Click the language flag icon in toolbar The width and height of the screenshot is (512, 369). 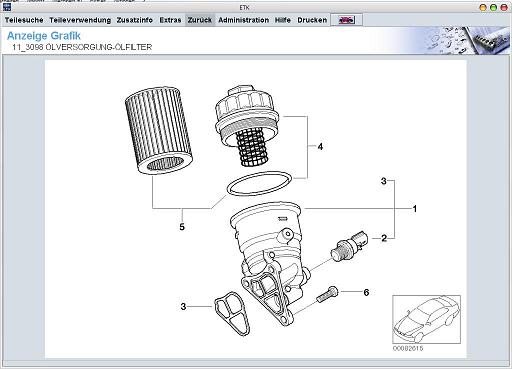(x=346, y=20)
